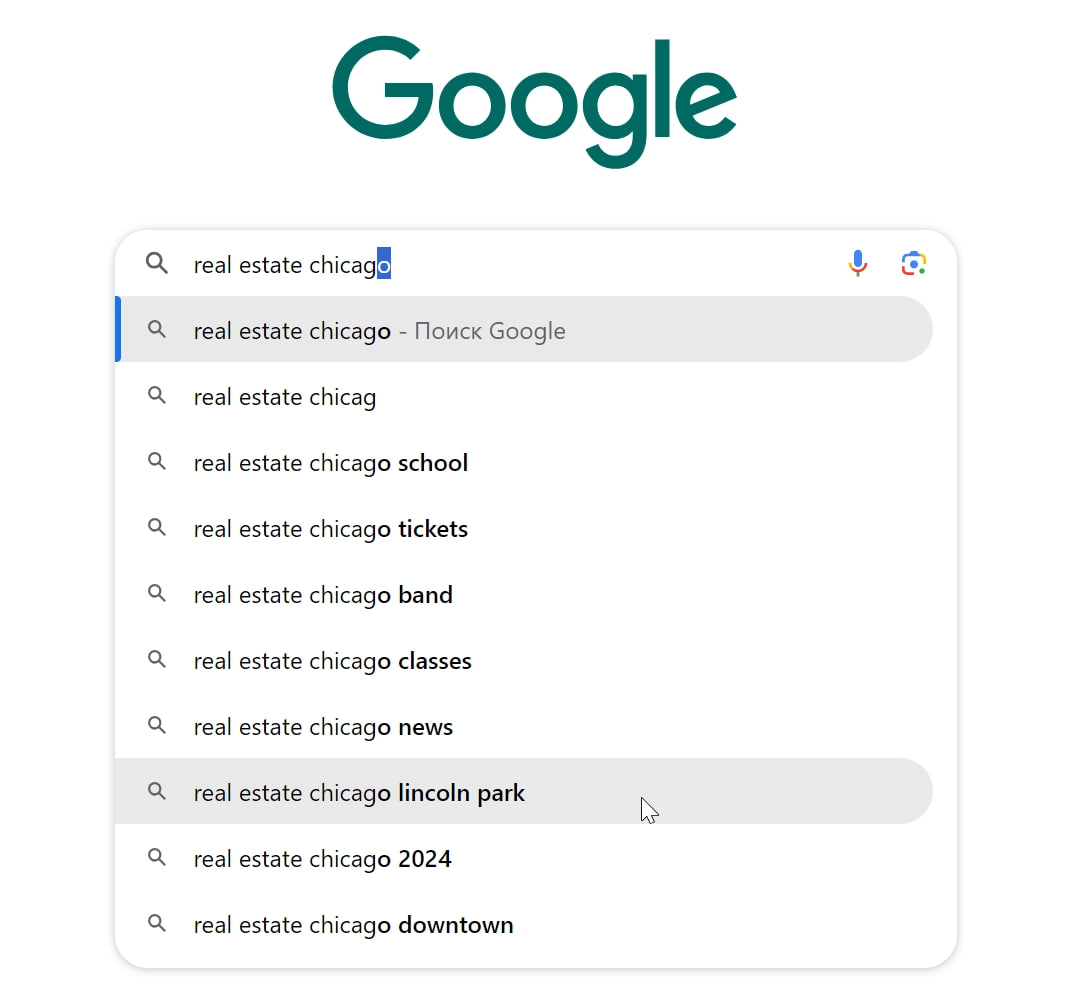Click the search icon next to 'real estate chicago school'
This screenshot has height=1004, width=1065.
click(x=157, y=462)
